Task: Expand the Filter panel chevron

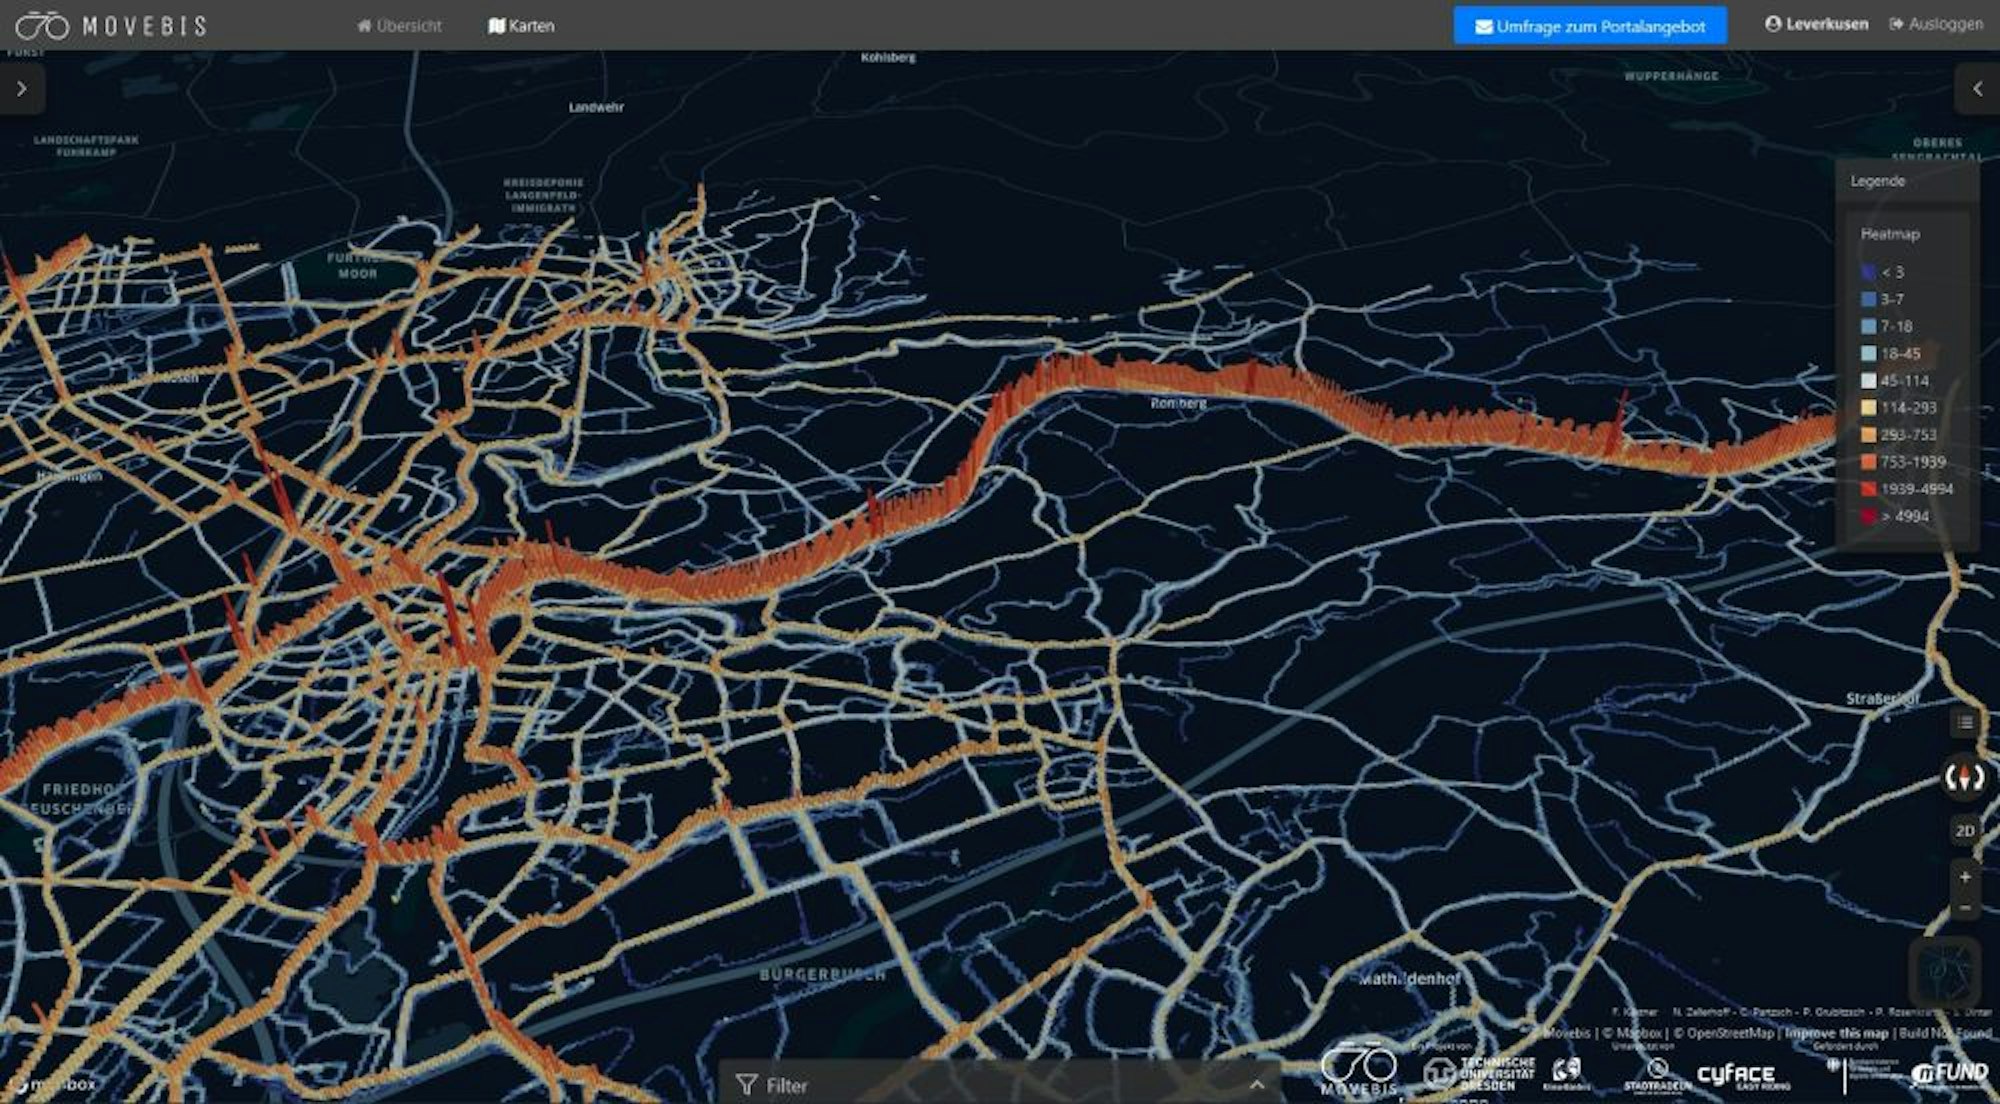Action: tap(1257, 1085)
